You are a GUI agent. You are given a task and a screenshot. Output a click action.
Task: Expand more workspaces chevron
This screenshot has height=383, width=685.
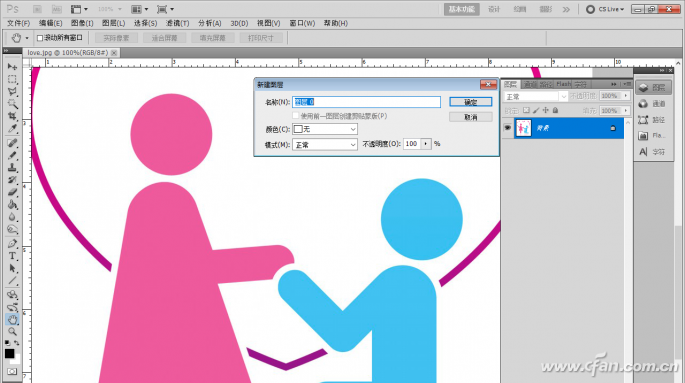click(x=566, y=9)
